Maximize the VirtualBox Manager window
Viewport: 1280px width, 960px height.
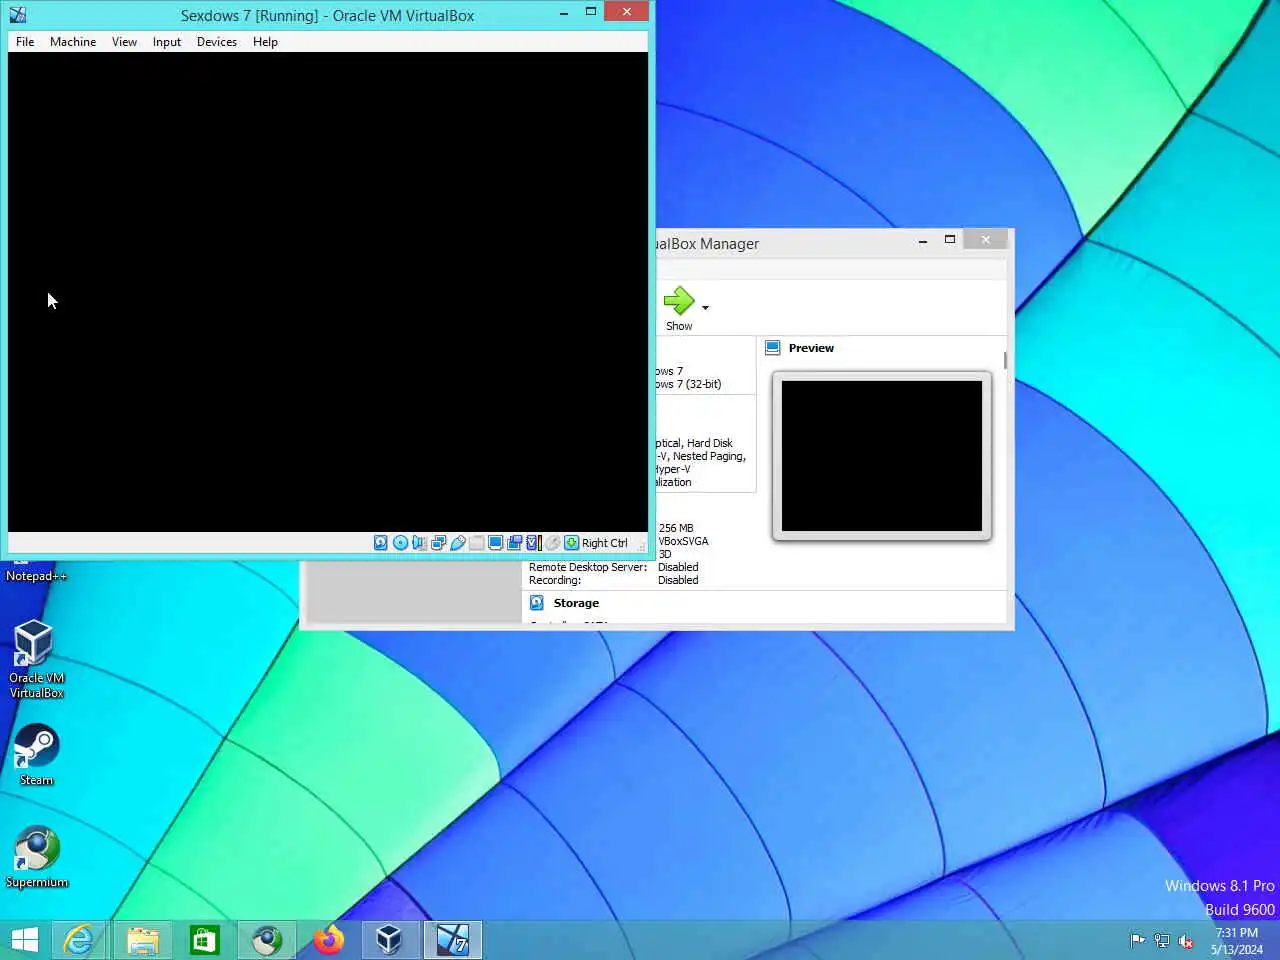(950, 240)
